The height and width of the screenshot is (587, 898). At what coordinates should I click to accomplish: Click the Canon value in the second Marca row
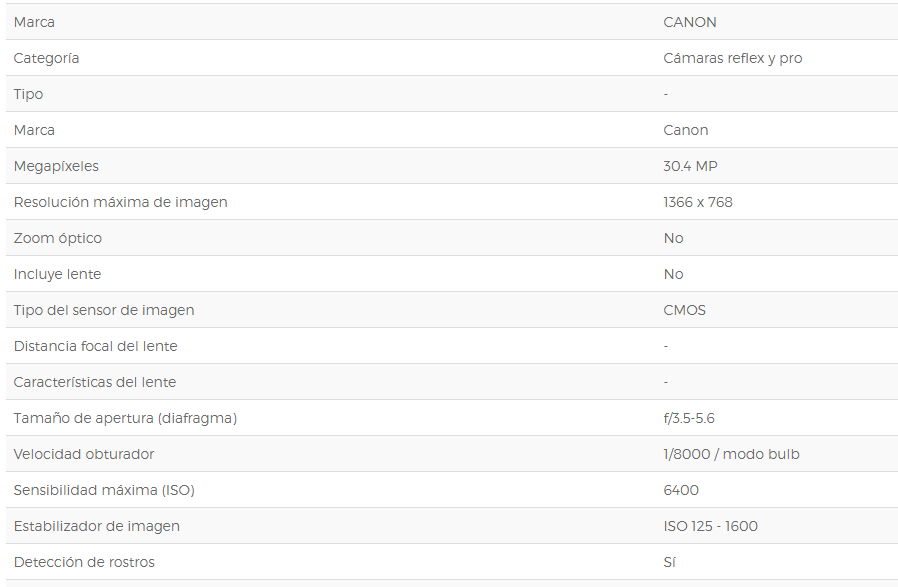click(686, 131)
